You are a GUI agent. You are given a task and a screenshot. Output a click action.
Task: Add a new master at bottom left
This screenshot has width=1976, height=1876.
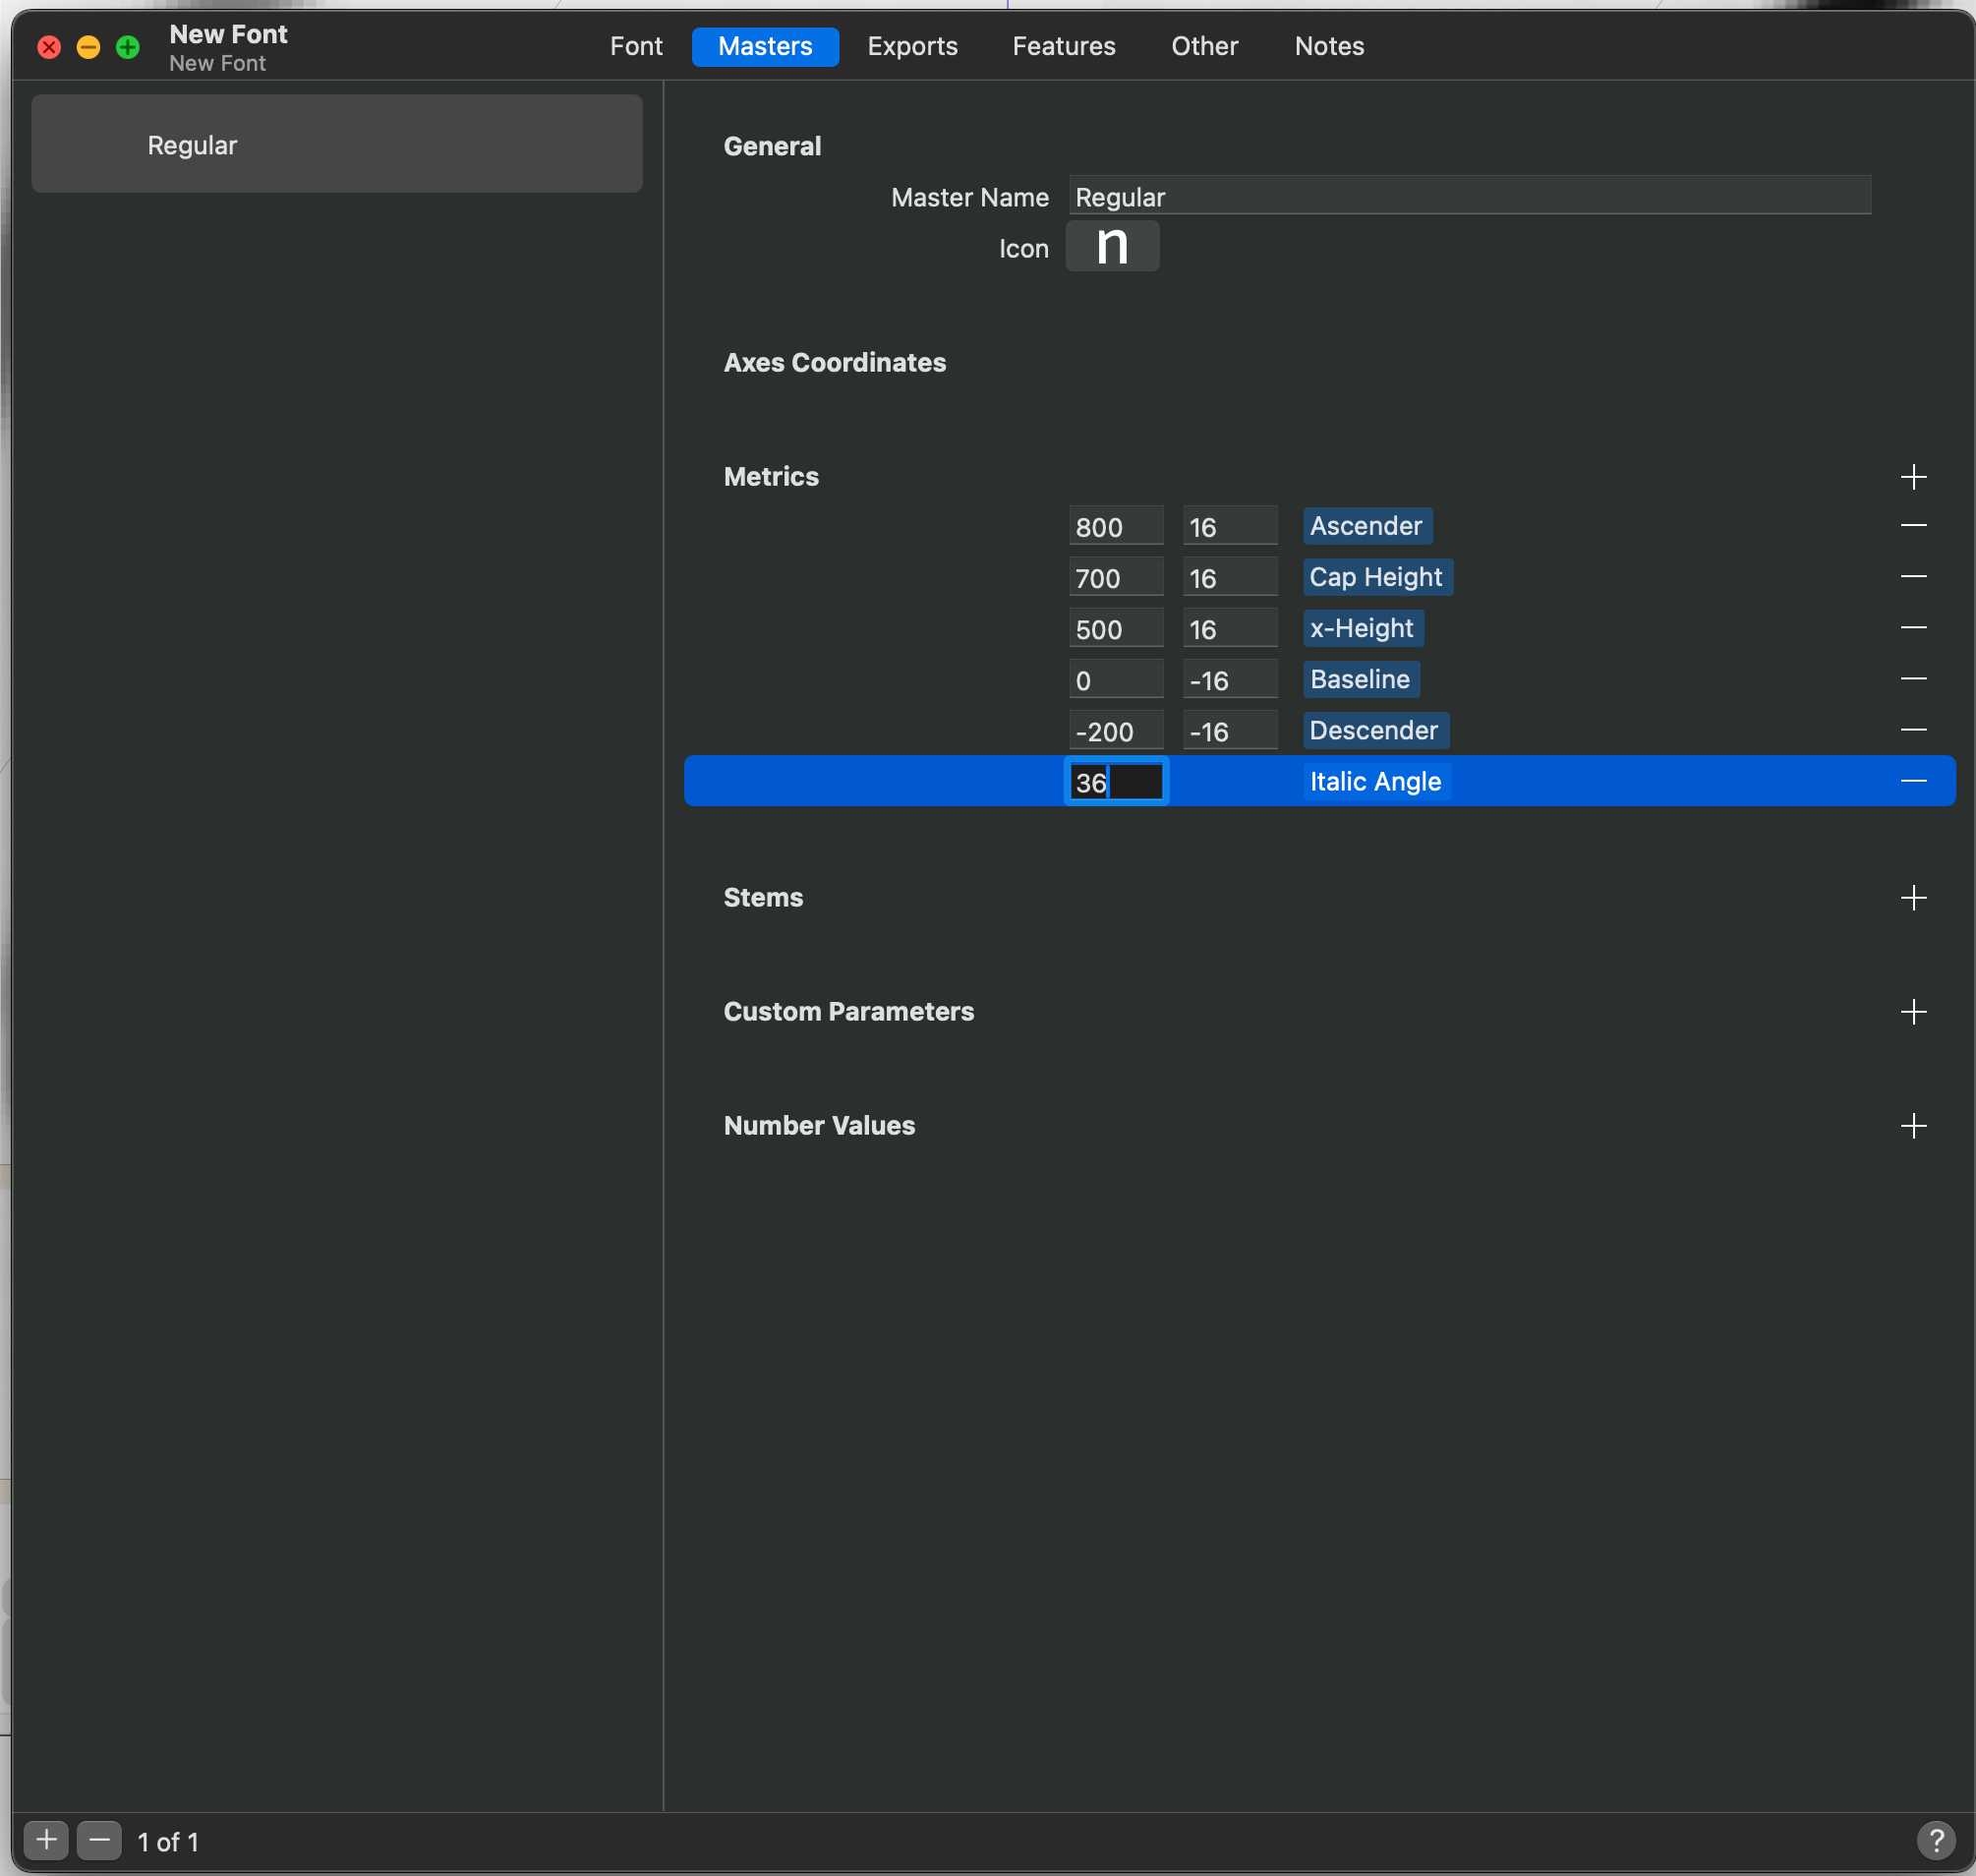(46, 1840)
